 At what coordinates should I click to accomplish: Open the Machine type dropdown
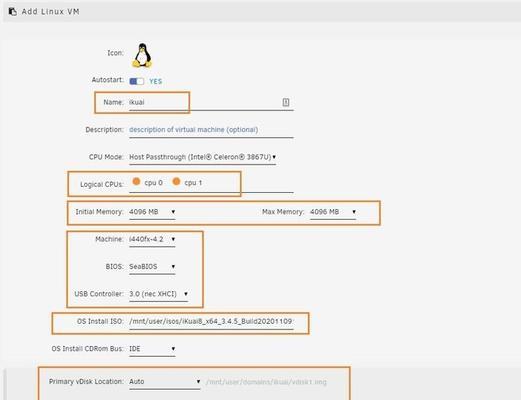click(x=152, y=239)
